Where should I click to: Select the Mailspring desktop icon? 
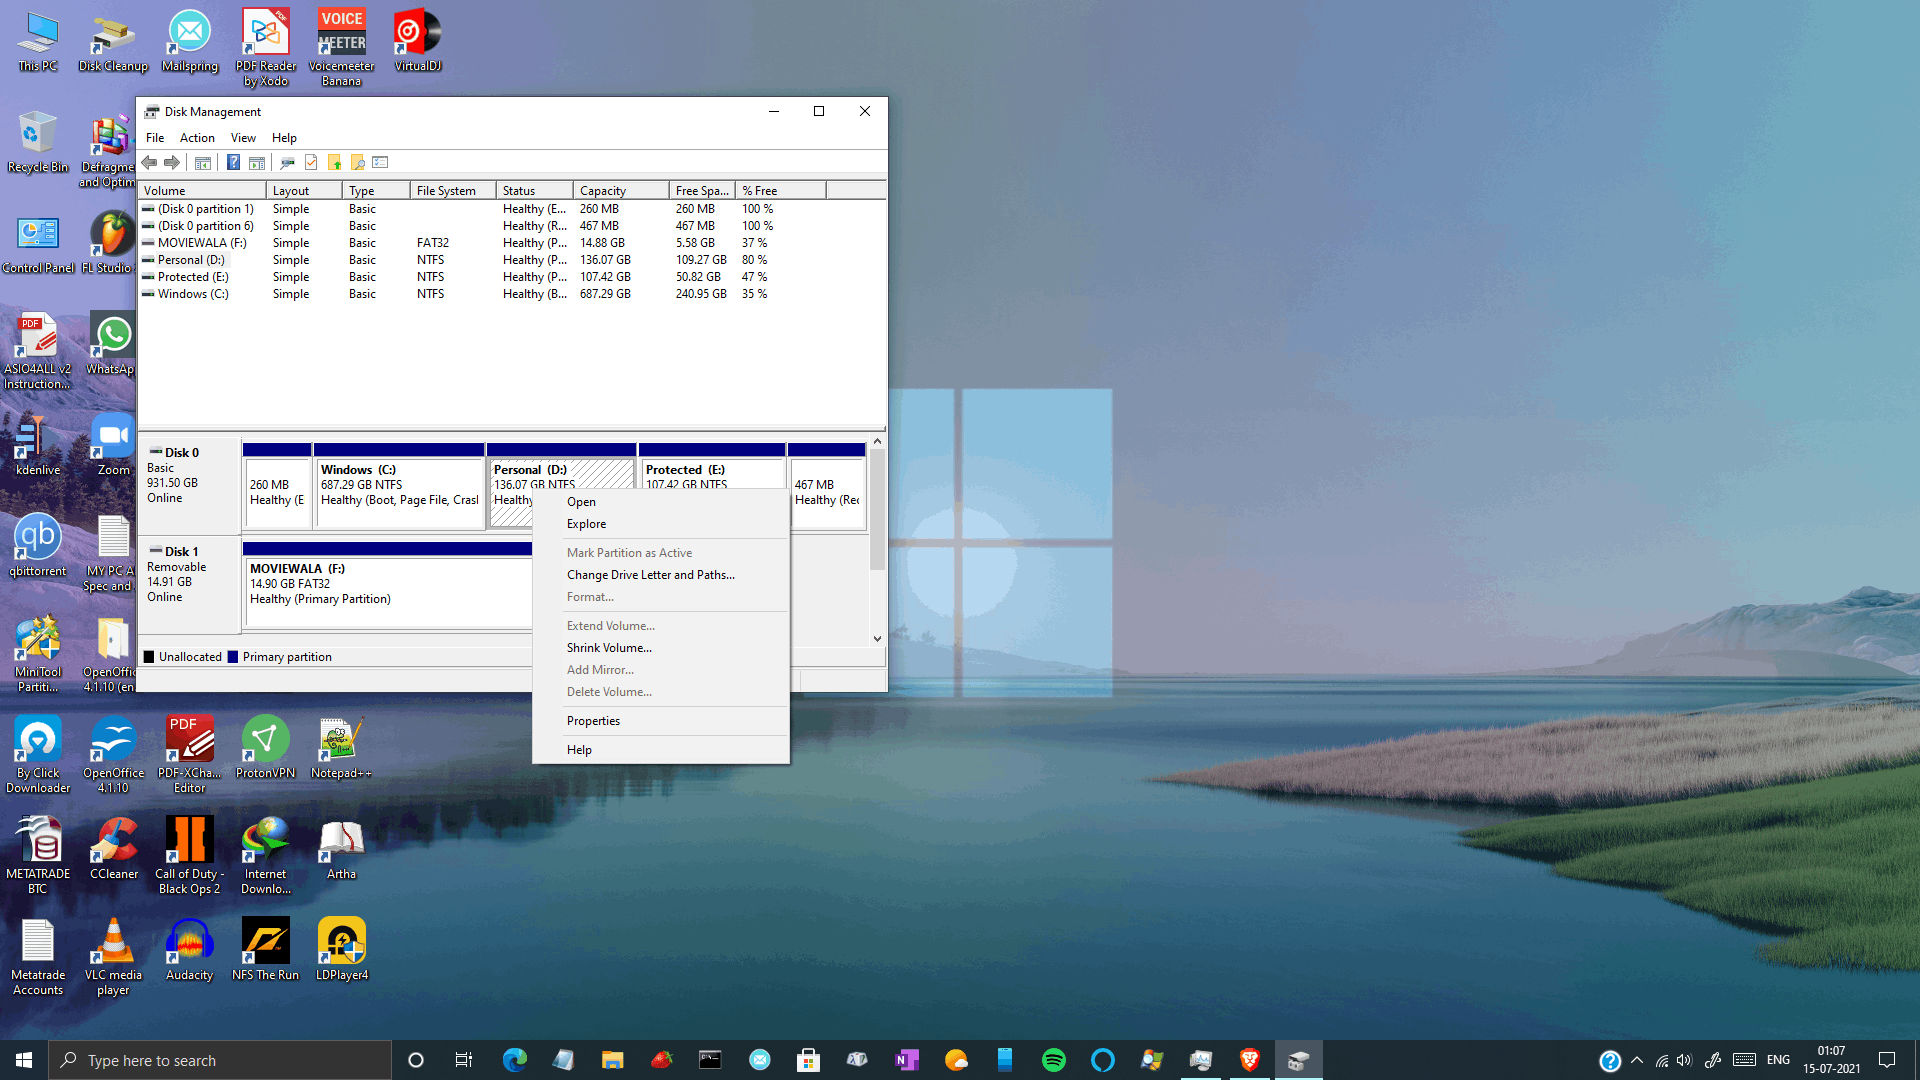189,41
